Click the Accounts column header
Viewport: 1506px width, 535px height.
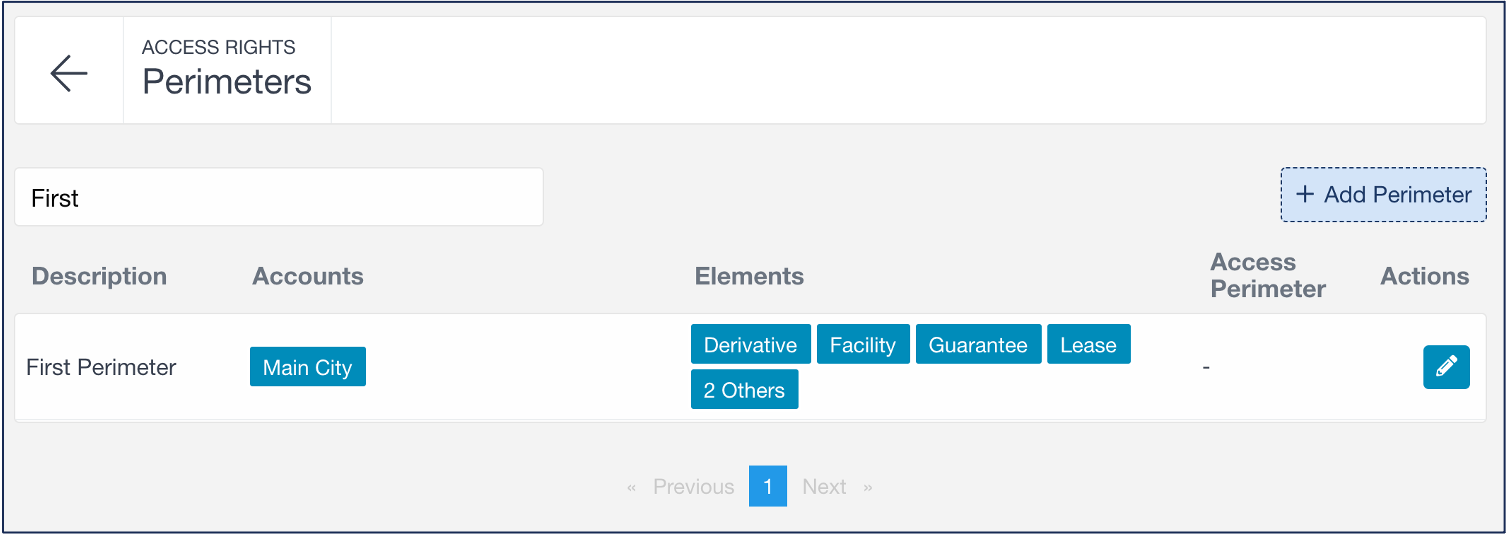point(308,276)
